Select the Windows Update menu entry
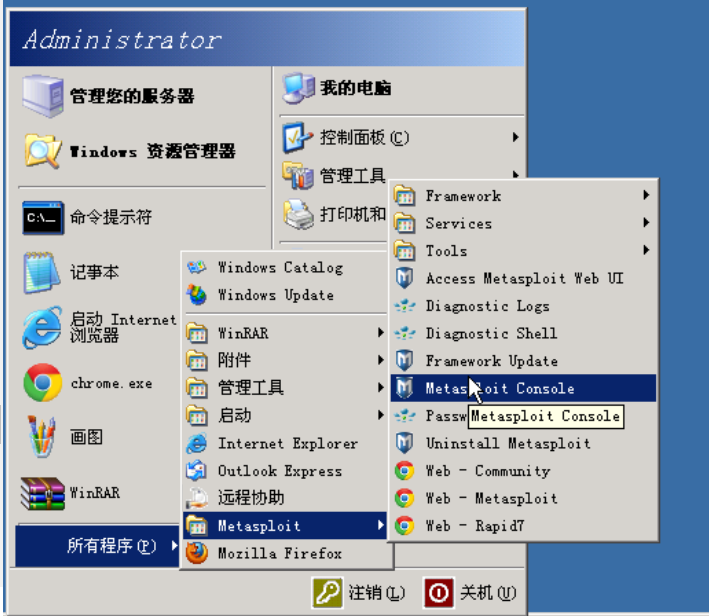This screenshot has height=616, width=709. tap(285, 295)
